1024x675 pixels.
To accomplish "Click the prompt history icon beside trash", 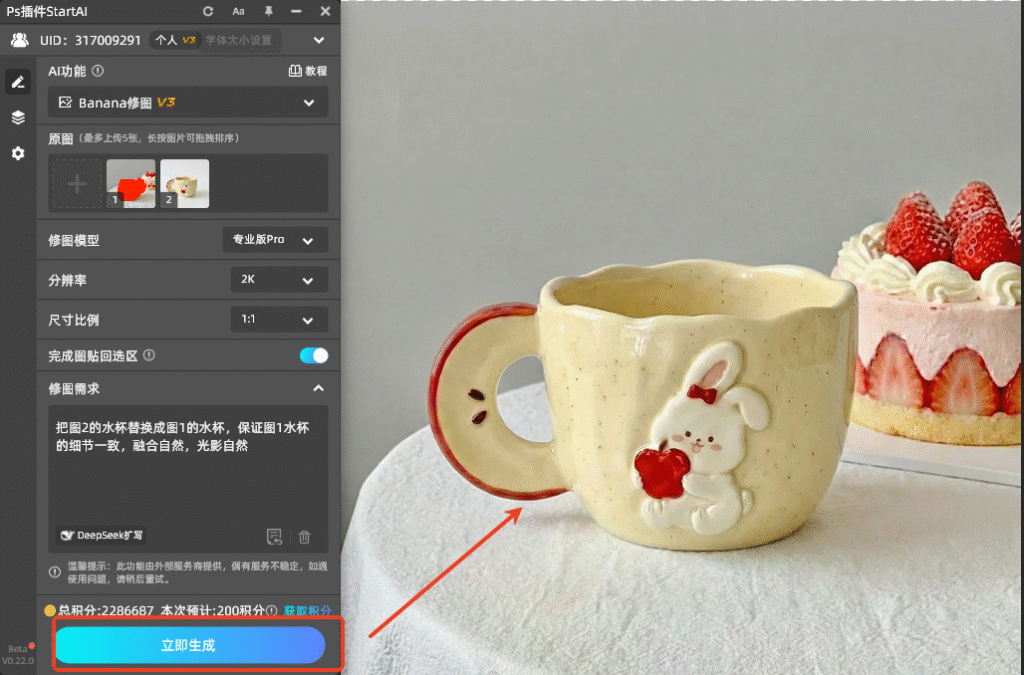I will point(275,537).
